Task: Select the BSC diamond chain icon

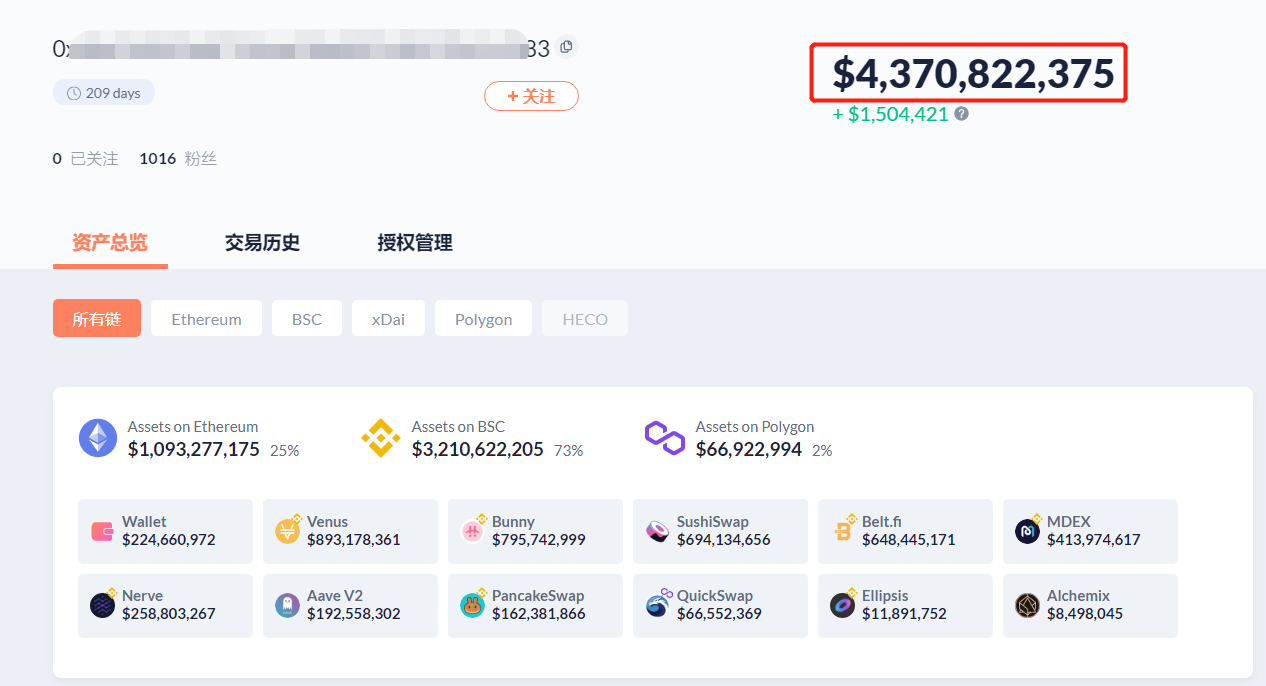Action: (380, 437)
